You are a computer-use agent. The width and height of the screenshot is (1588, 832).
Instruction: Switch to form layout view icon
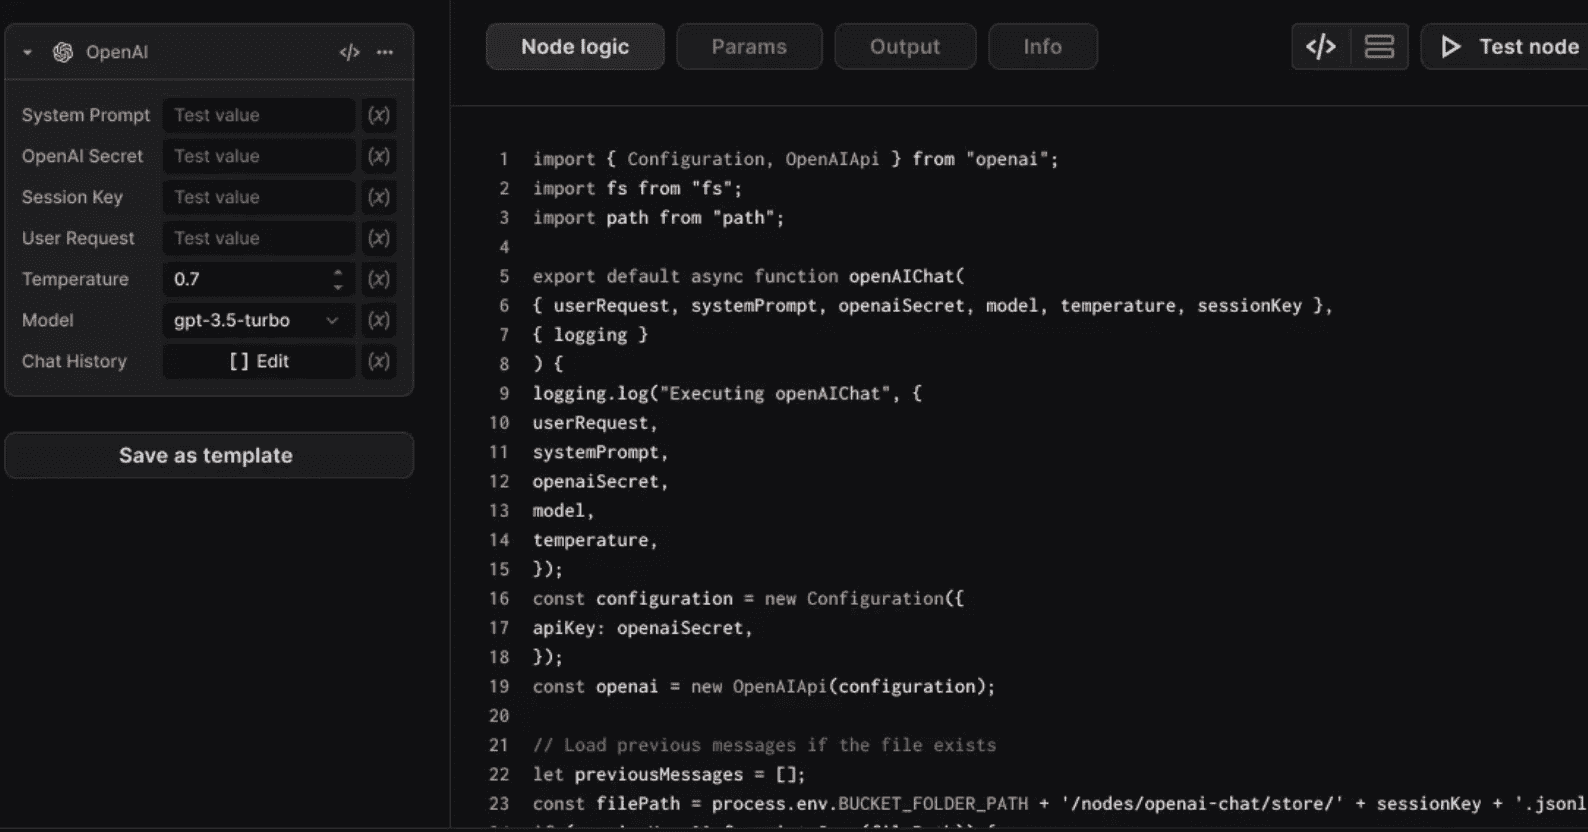1379,47
